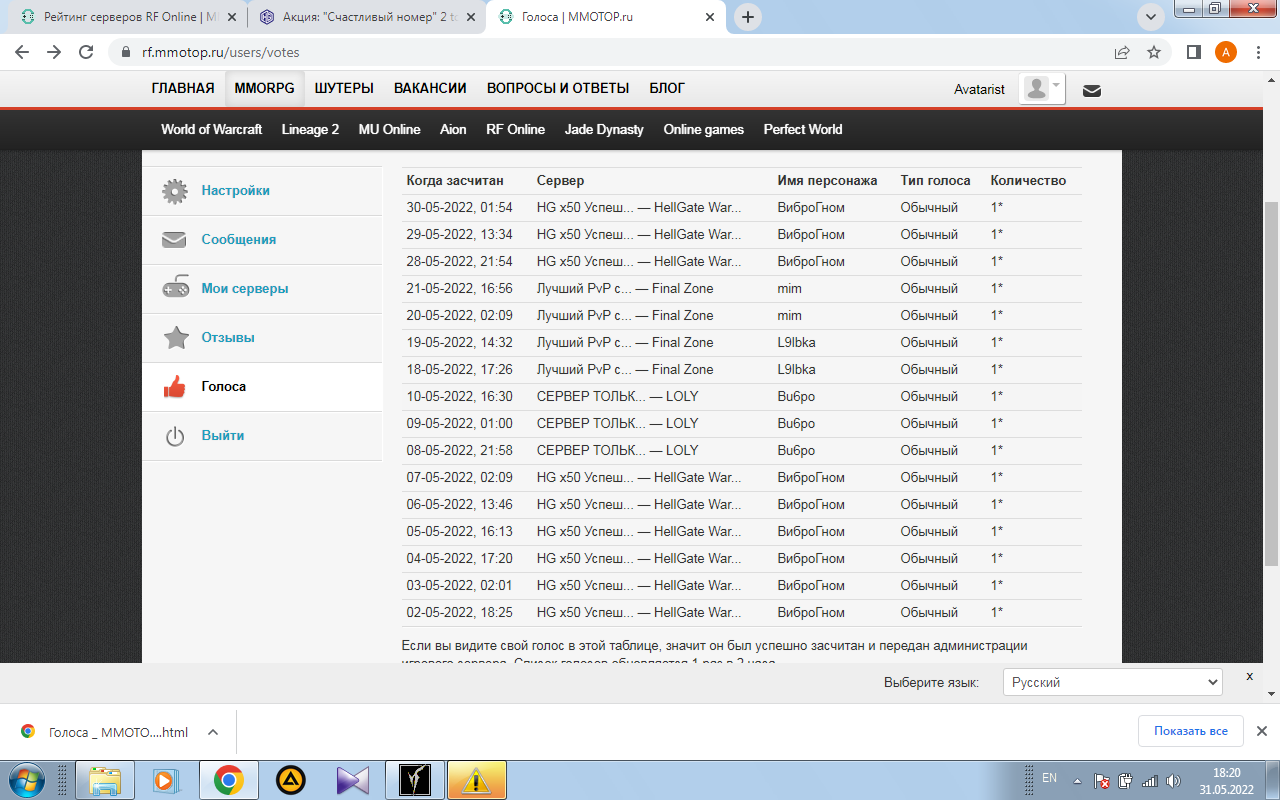The height and width of the screenshot is (800, 1280).
Task: Click the address bar URL field
Action: click(610, 52)
